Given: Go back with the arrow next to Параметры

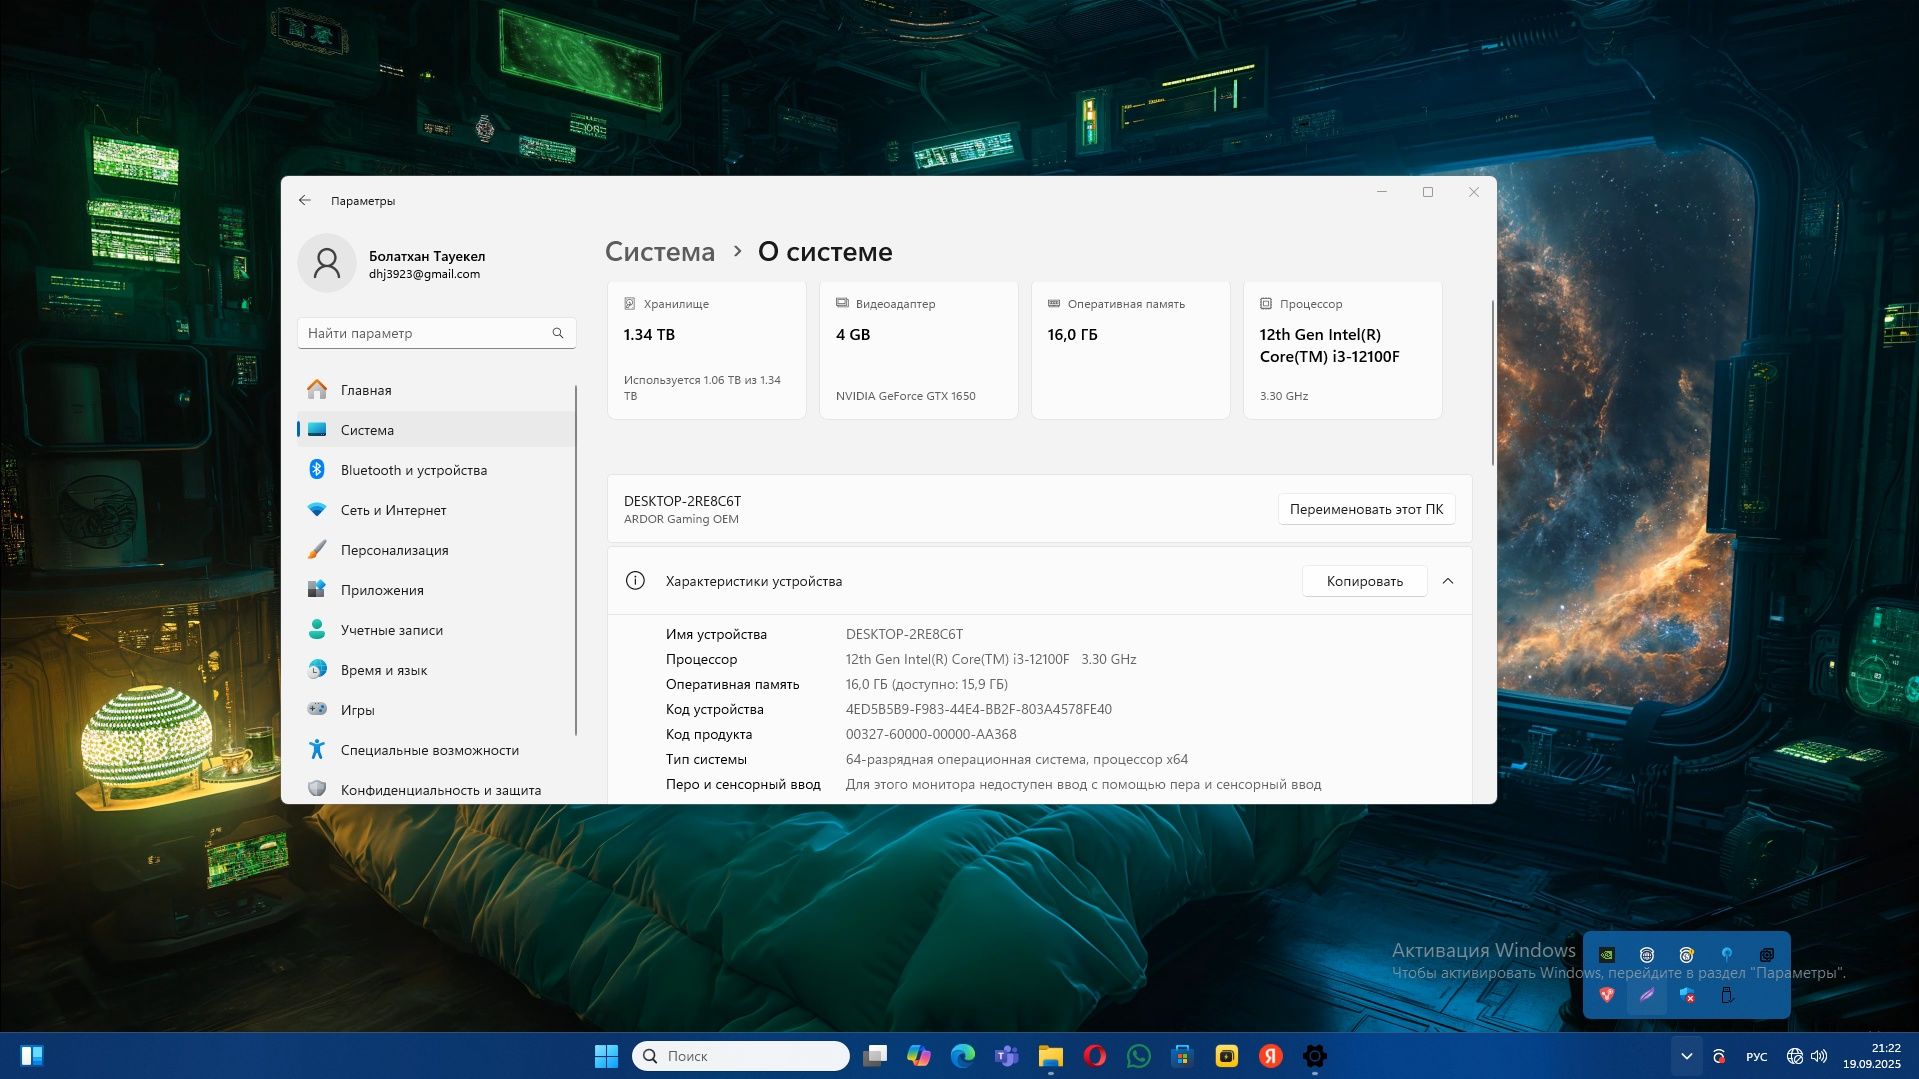Looking at the screenshot, I should 305,200.
